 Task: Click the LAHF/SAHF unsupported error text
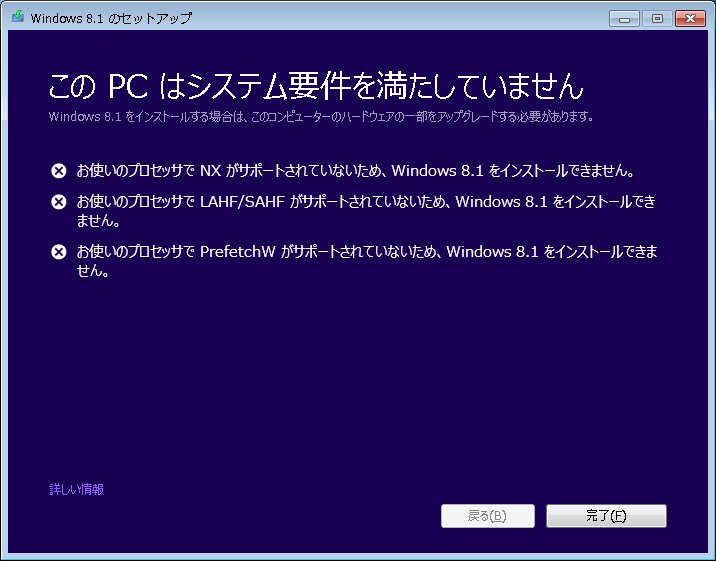[x=366, y=211]
